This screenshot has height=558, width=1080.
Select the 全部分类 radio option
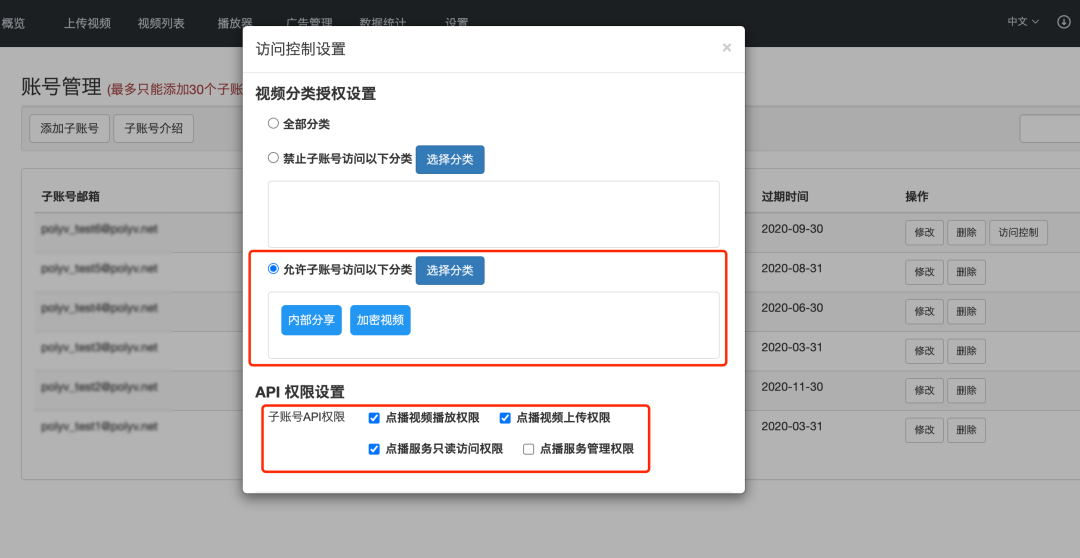[273, 124]
